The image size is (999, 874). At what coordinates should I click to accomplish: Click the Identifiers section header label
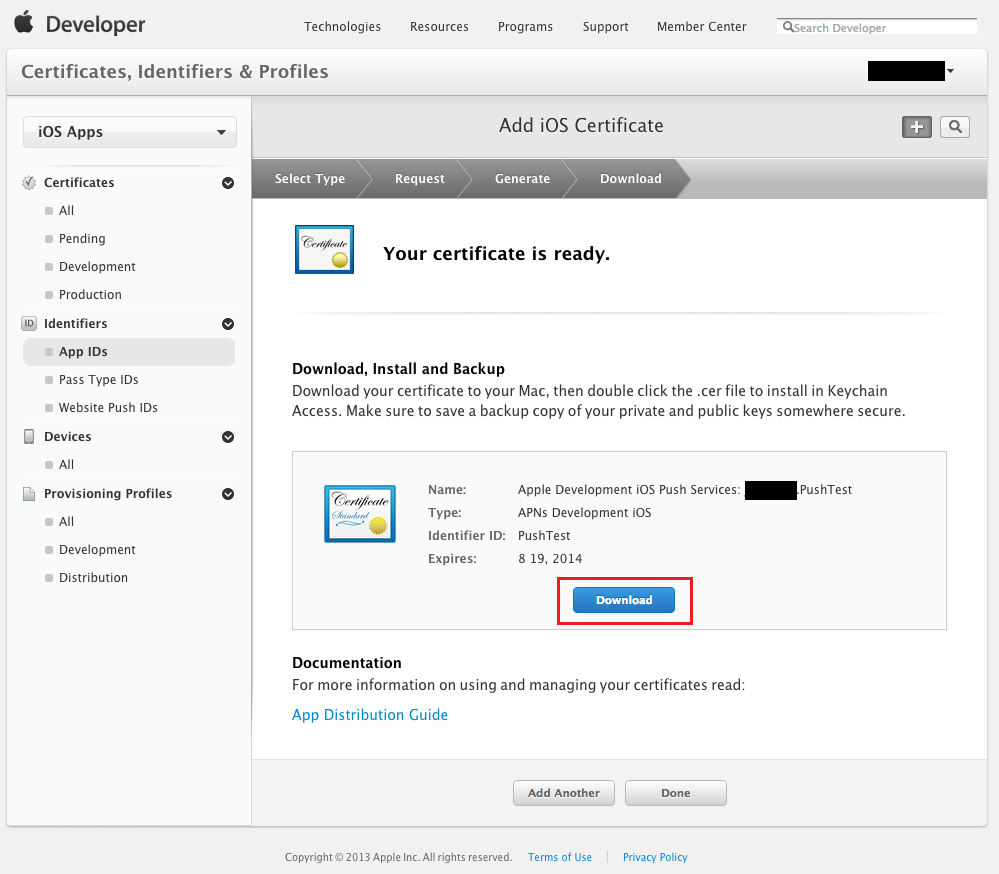click(x=75, y=324)
